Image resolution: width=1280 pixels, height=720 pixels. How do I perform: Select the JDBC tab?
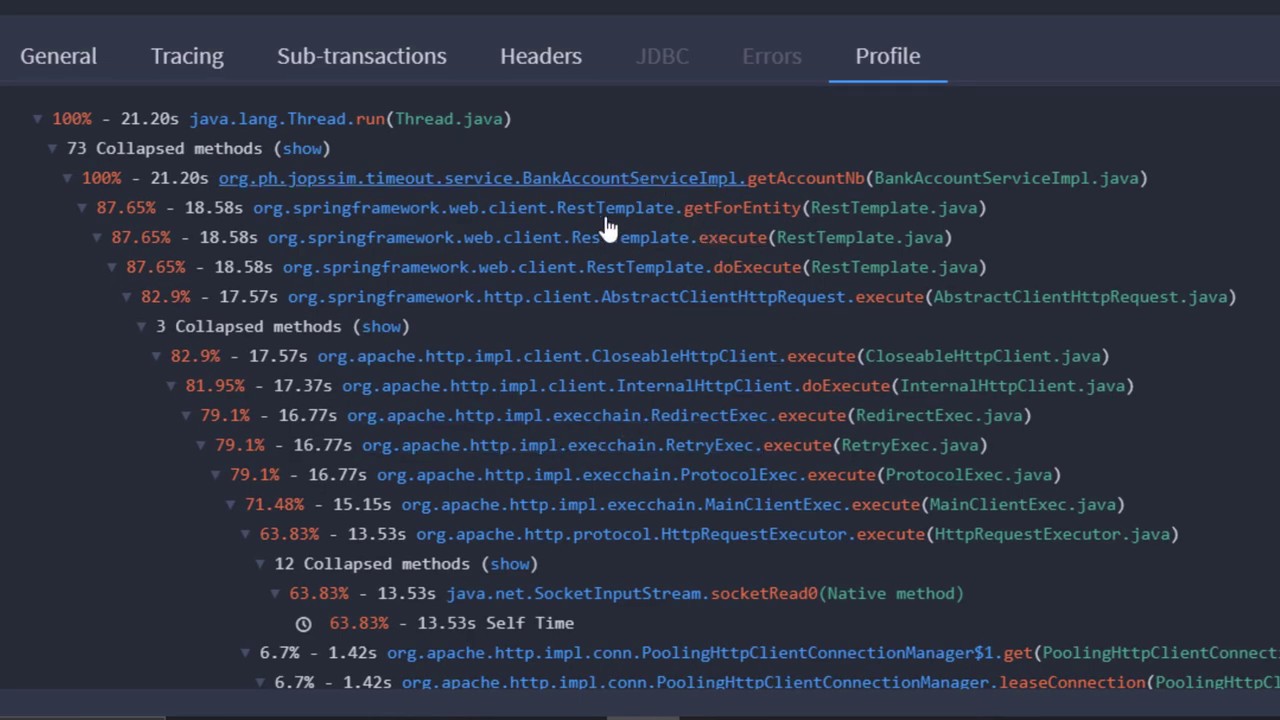coord(662,56)
